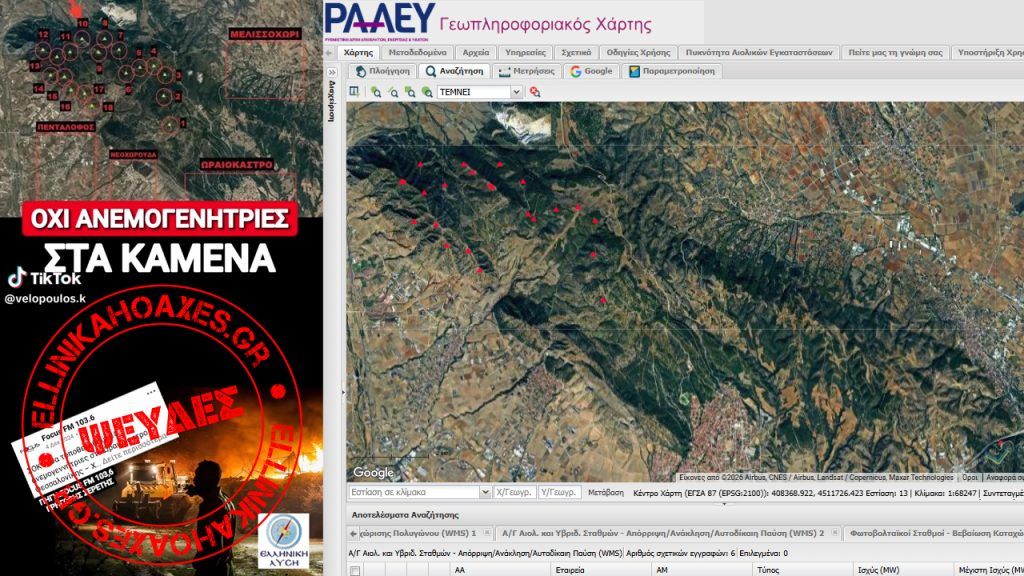Open the Πείτε μας τη γνώμη σας tab
1024x576 pixels.
[x=895, y=52]
